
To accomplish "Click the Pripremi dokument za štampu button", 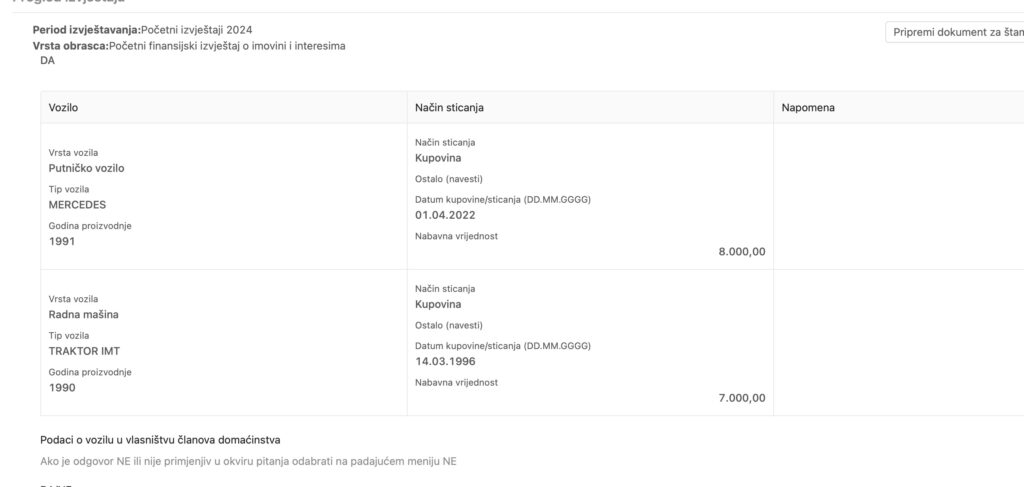I will point(955,32).
